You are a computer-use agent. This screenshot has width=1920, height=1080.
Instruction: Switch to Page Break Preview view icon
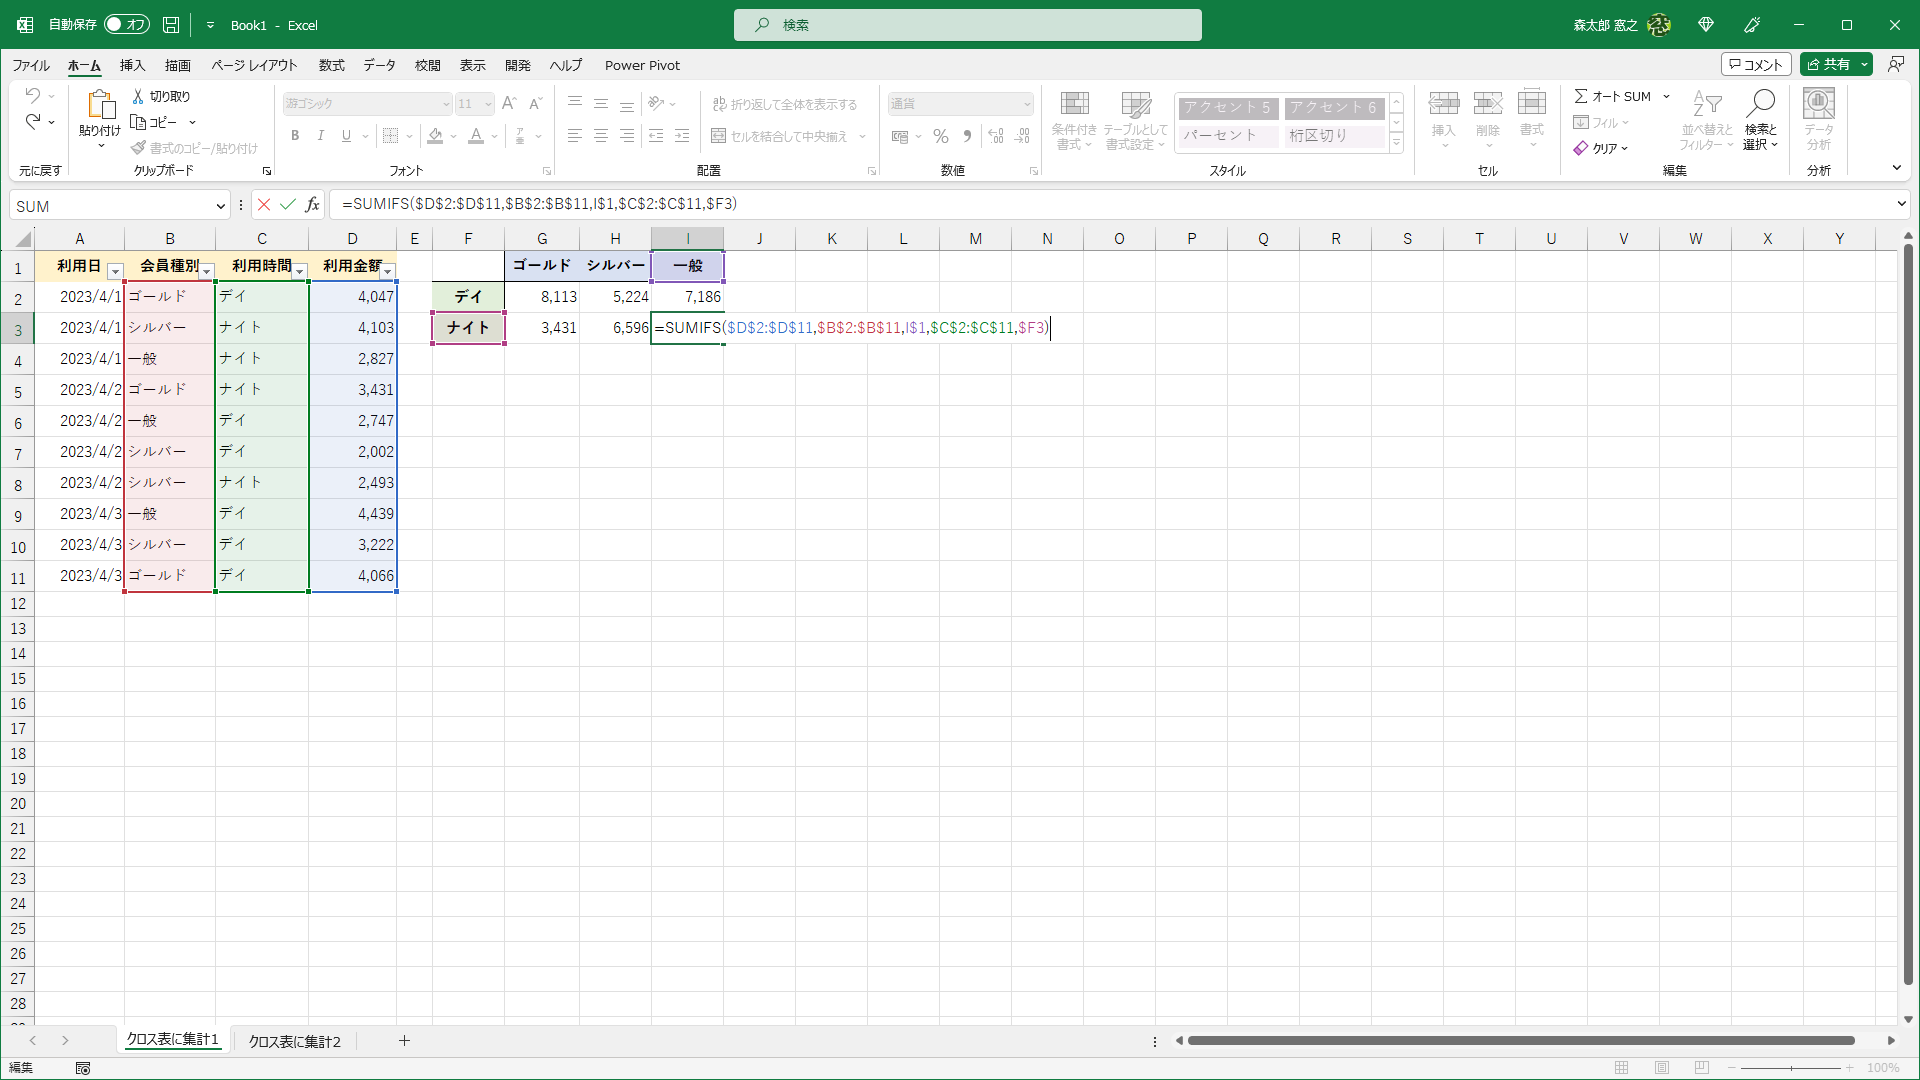pyautogui.click(x=1702, y=1068)
